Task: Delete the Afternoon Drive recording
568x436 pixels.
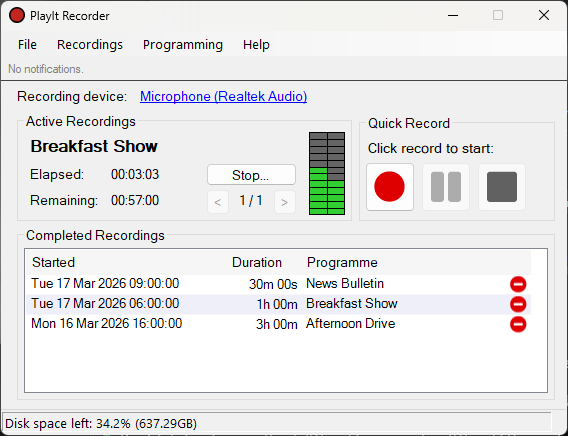Action: pyautogui.click(x=518, y=324)
